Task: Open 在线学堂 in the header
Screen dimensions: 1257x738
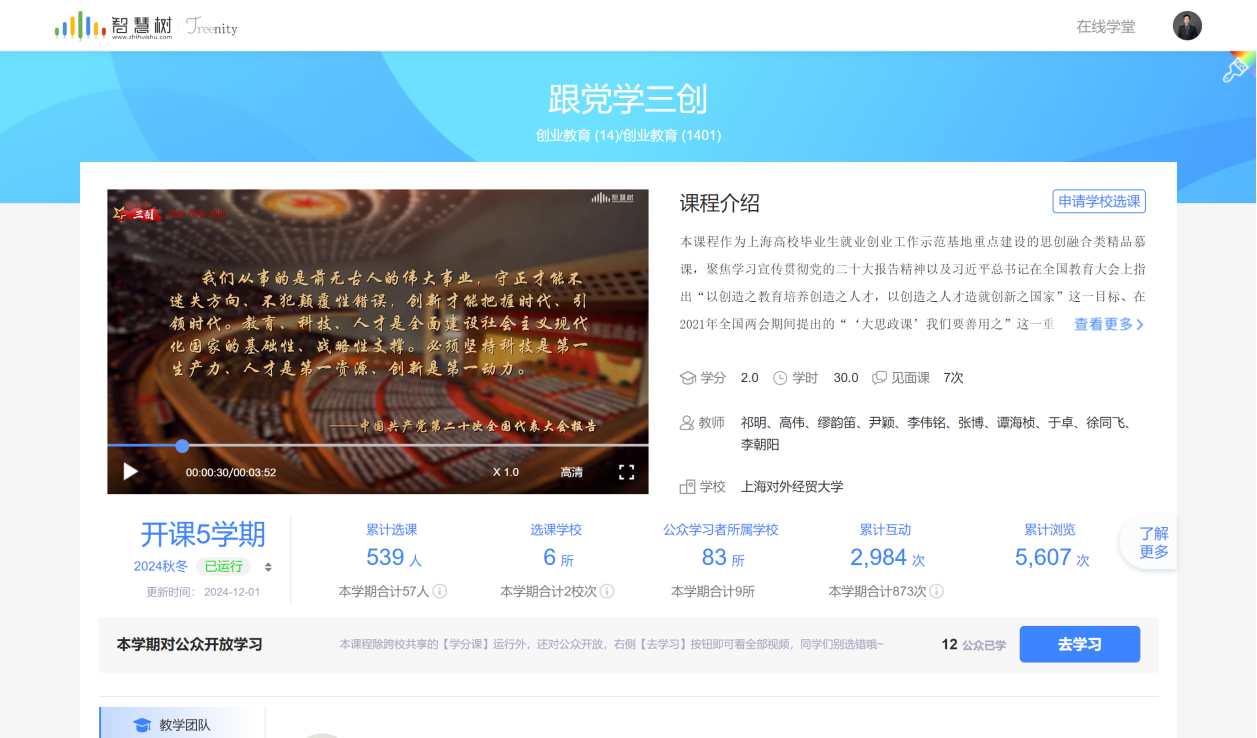Action: tap(1106, 27)
